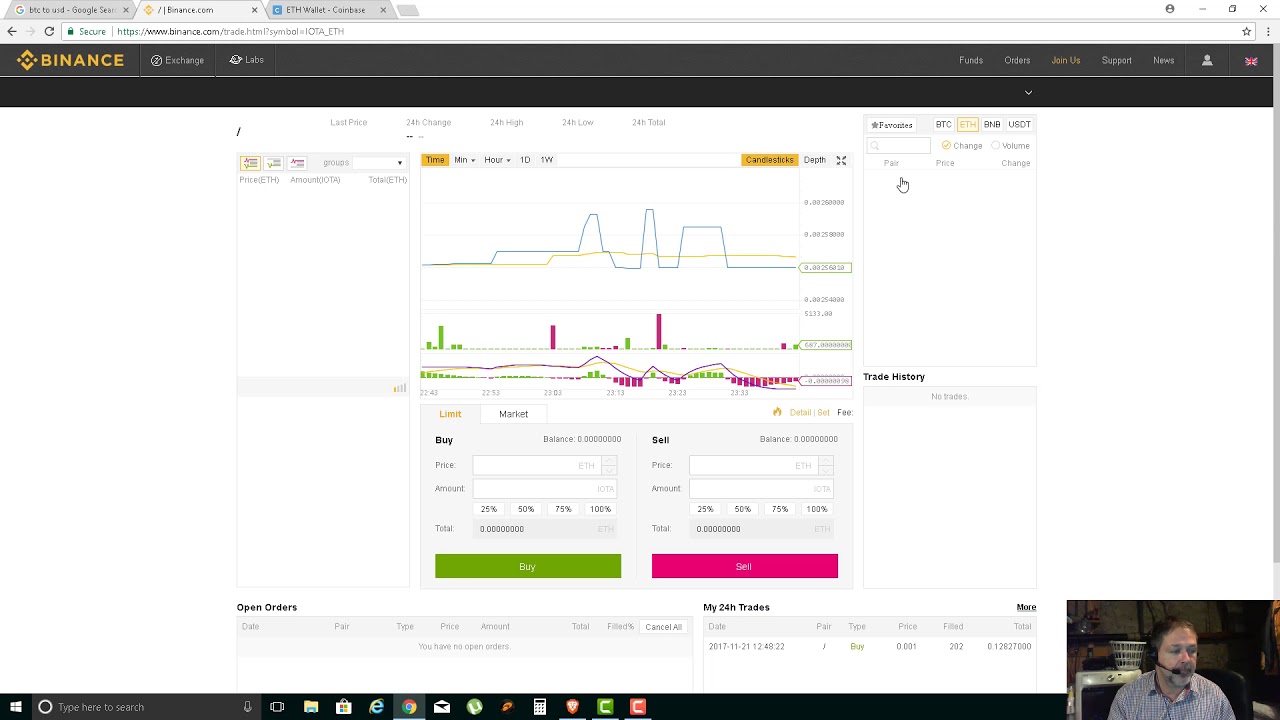Open the News page
The width and height of the screenshot is (1280, 720).
click(x=1163, y=60)
